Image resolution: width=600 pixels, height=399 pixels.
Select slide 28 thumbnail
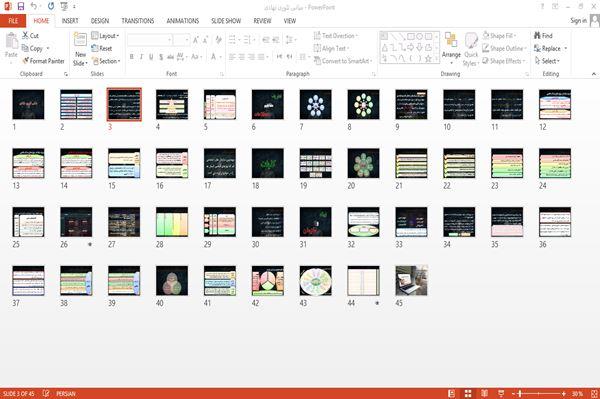click(x=172, y=222)
